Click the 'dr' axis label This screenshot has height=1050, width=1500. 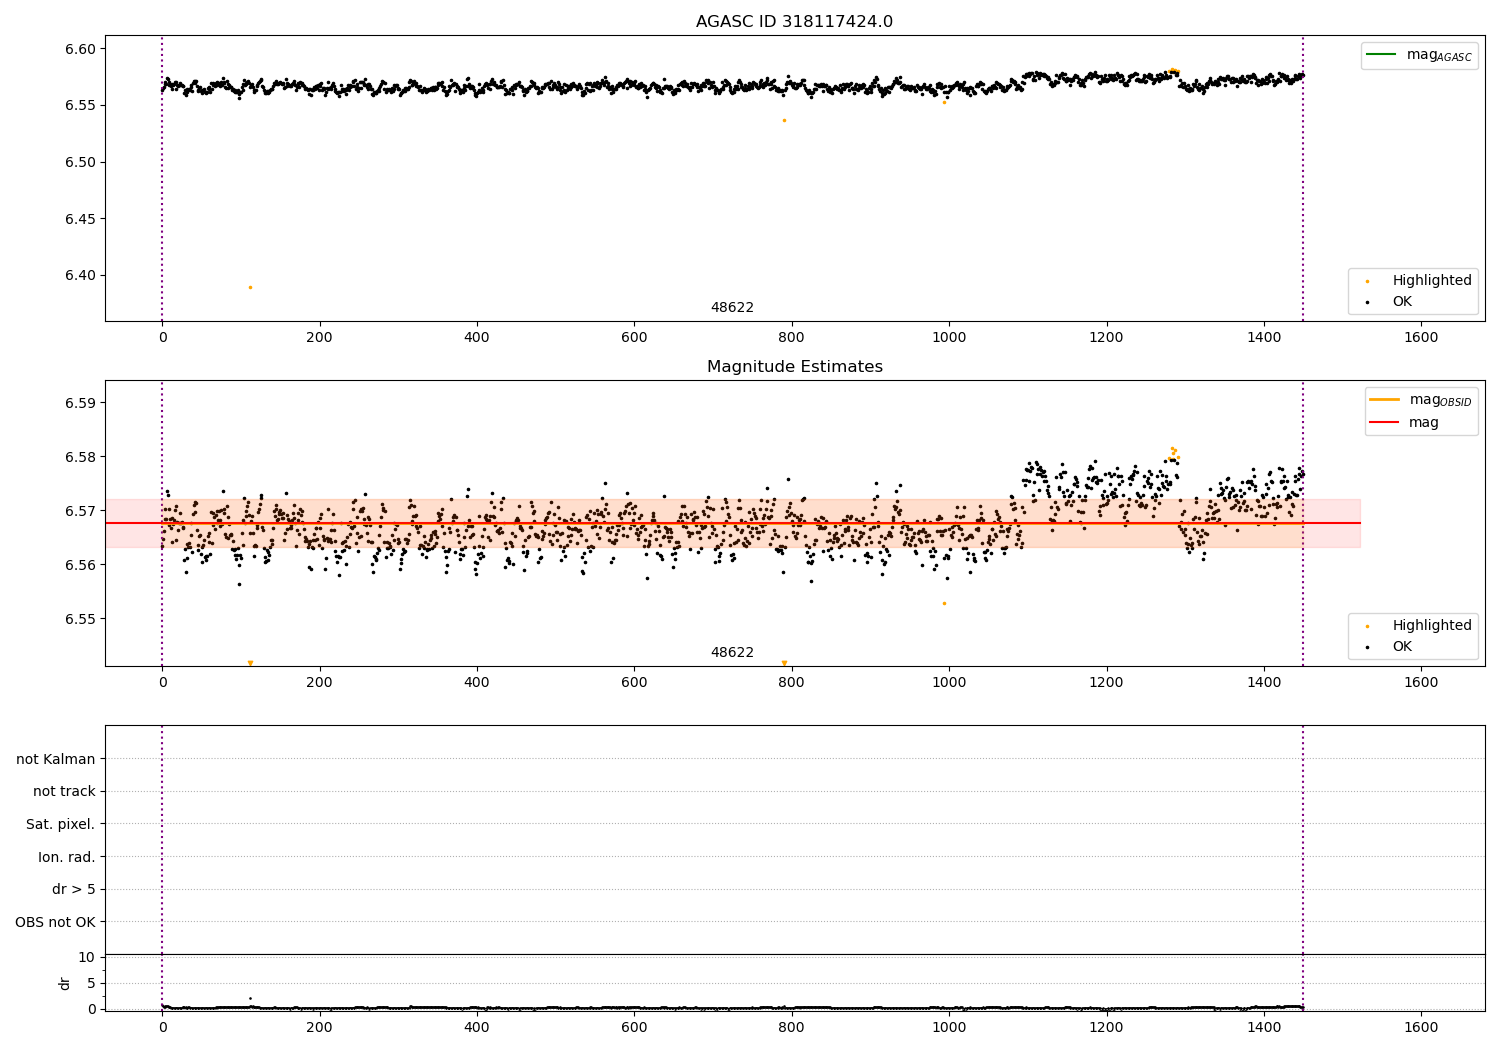click(65, 983)
